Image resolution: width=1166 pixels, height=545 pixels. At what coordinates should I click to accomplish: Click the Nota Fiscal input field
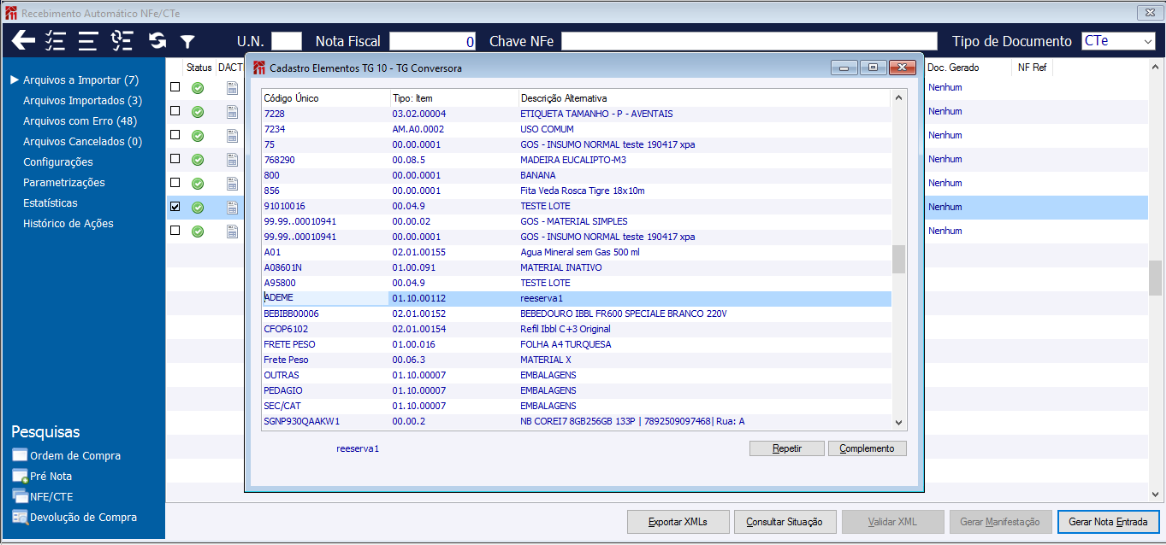433,41
